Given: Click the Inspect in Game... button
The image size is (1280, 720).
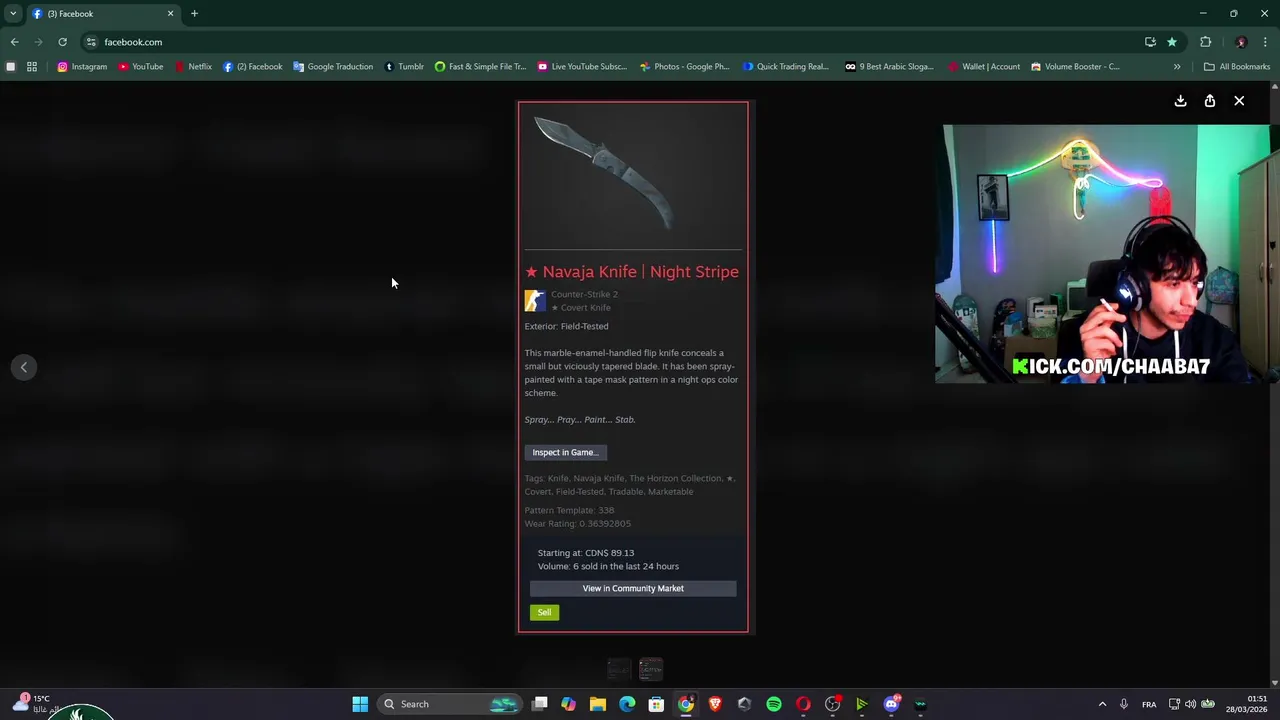Looking at the screenshot, I should [x=565, y=452].
